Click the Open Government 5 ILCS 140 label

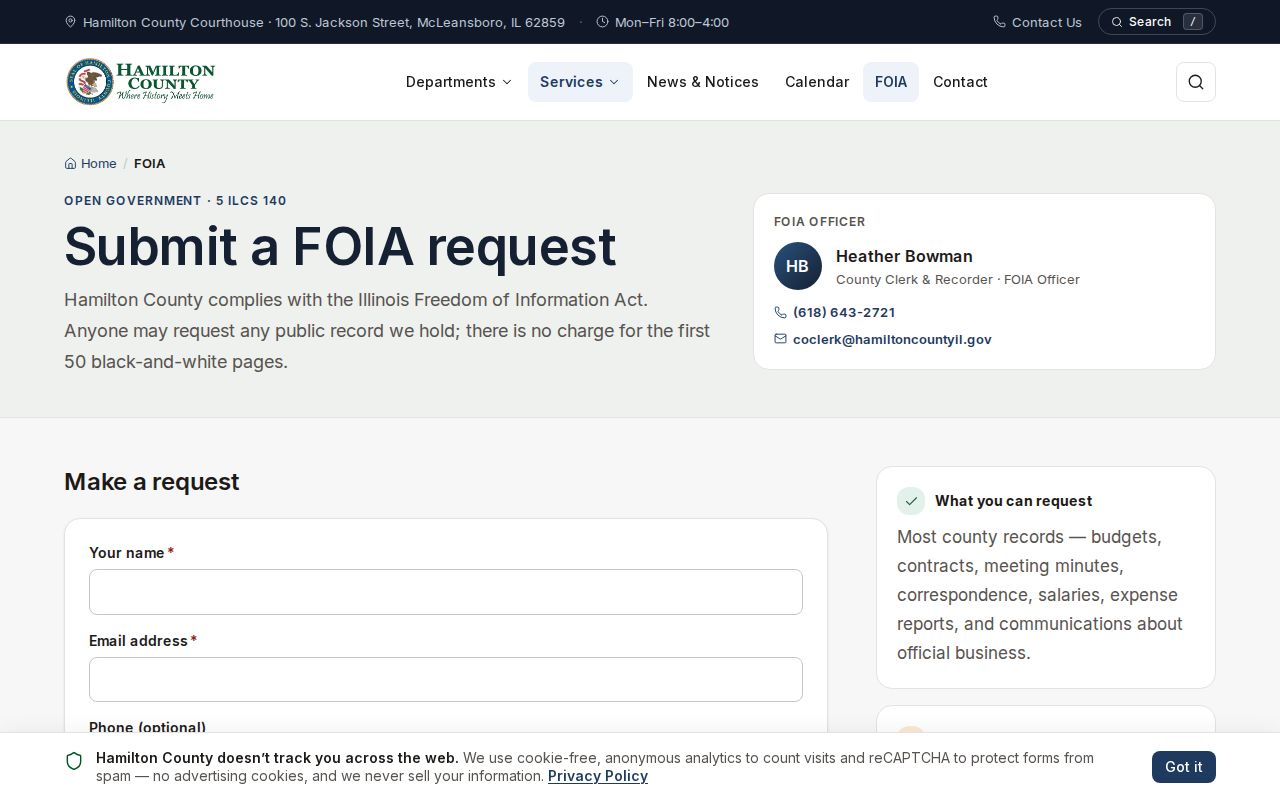click(175, 200)
